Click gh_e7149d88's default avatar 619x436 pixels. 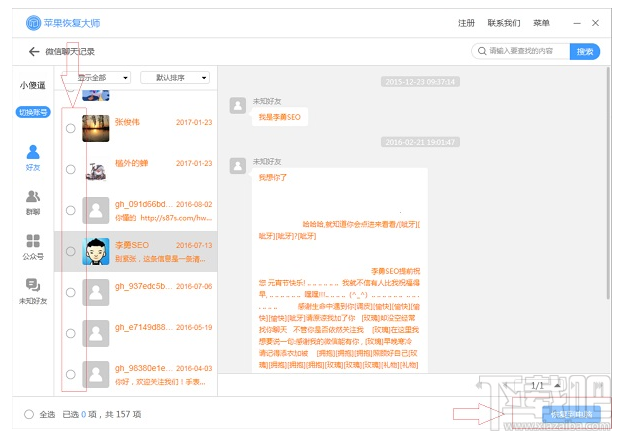[x=96, y=333]
